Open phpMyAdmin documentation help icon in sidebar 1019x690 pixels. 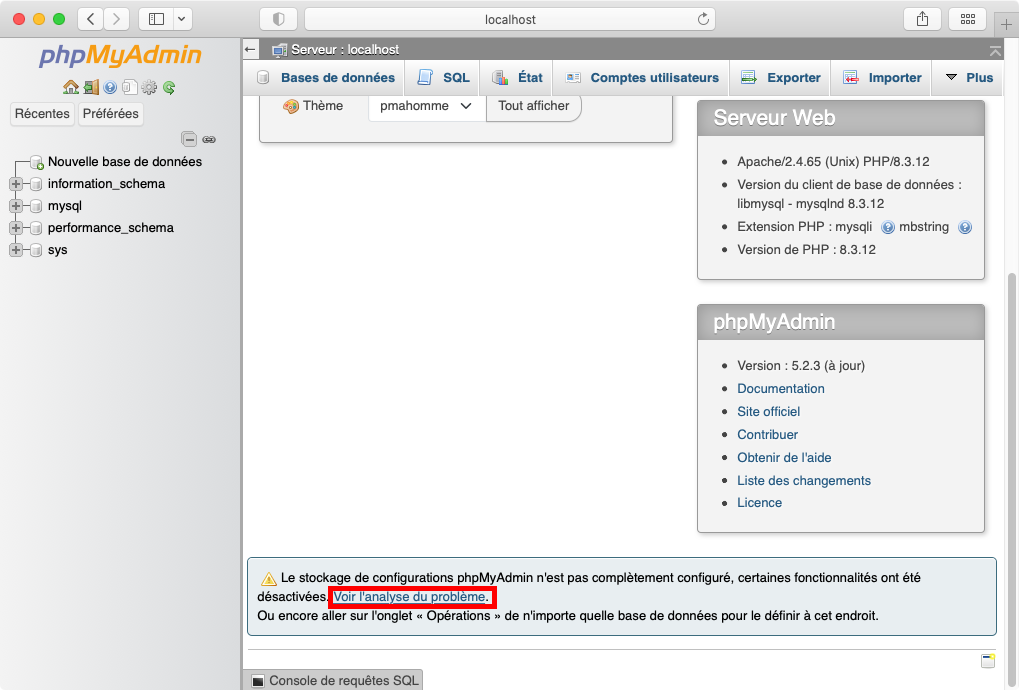[x=110, y=87]
